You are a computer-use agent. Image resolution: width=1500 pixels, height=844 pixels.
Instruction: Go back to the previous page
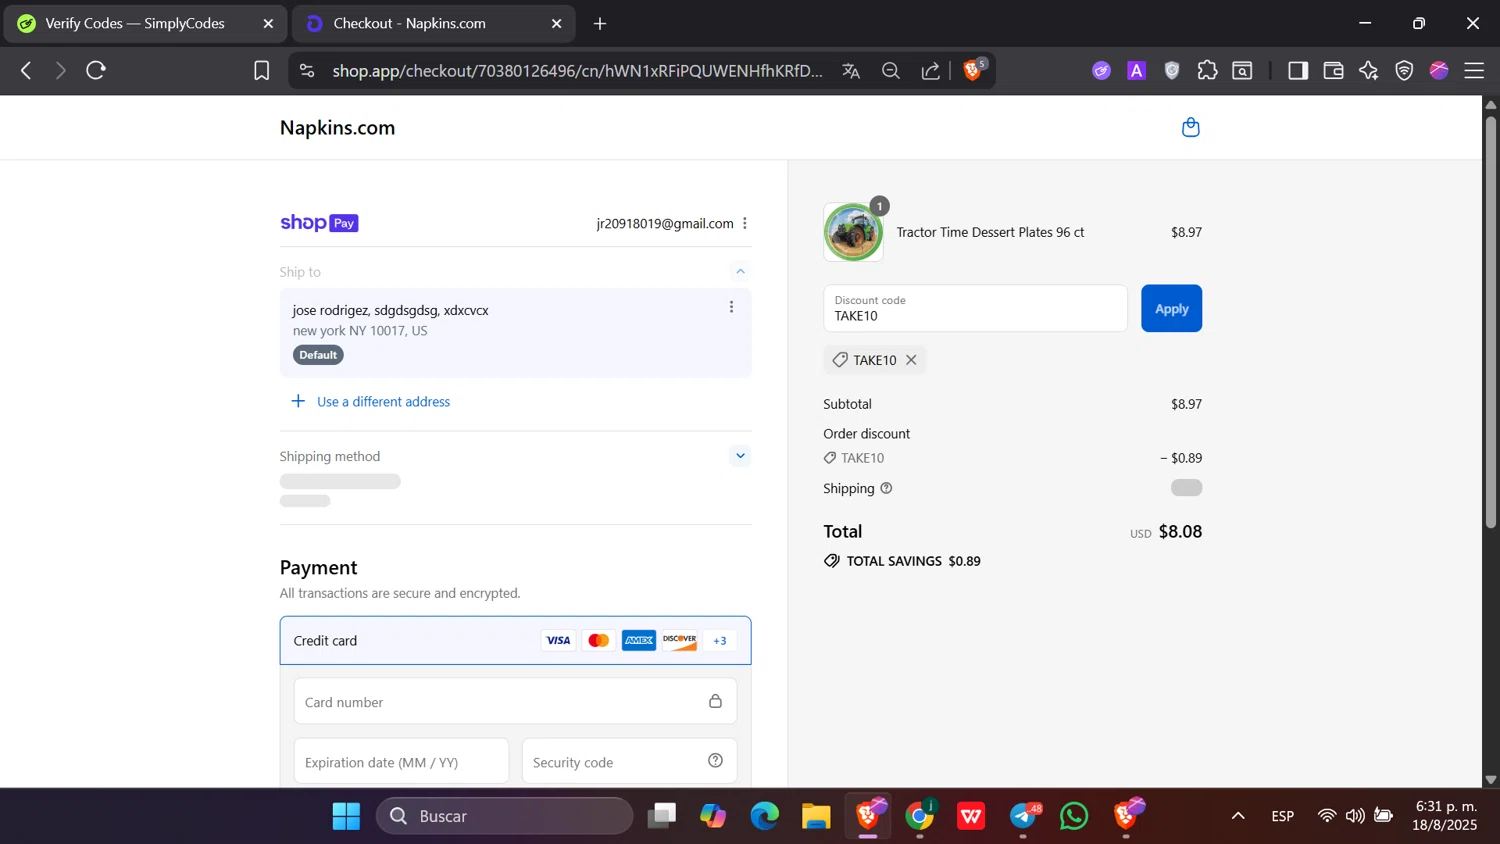click(26, 70)
